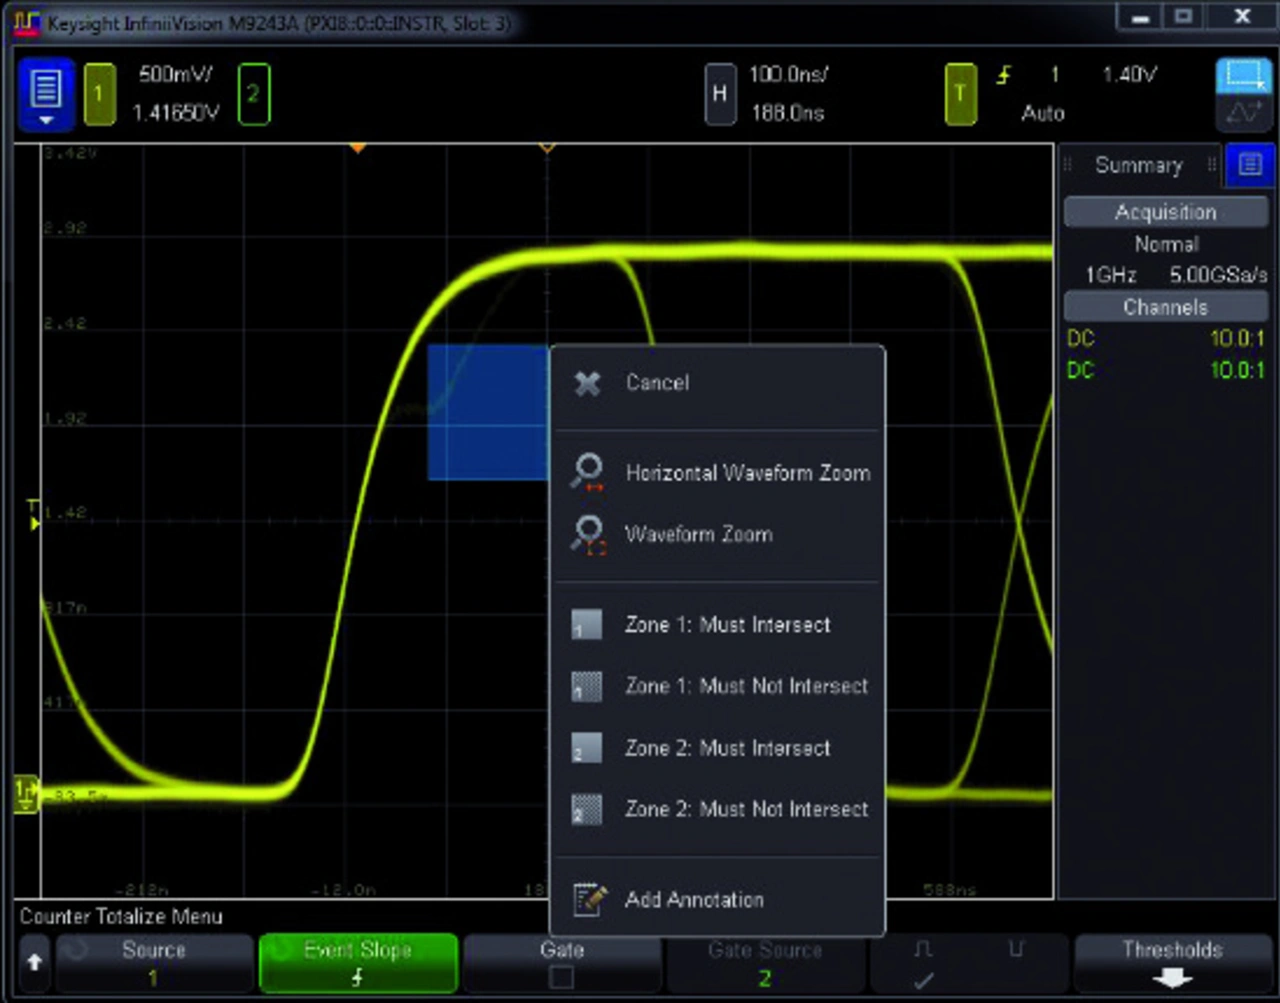
Task: Click the Zone 1 Must Not Intersect icon
Action: pos(586,687)
